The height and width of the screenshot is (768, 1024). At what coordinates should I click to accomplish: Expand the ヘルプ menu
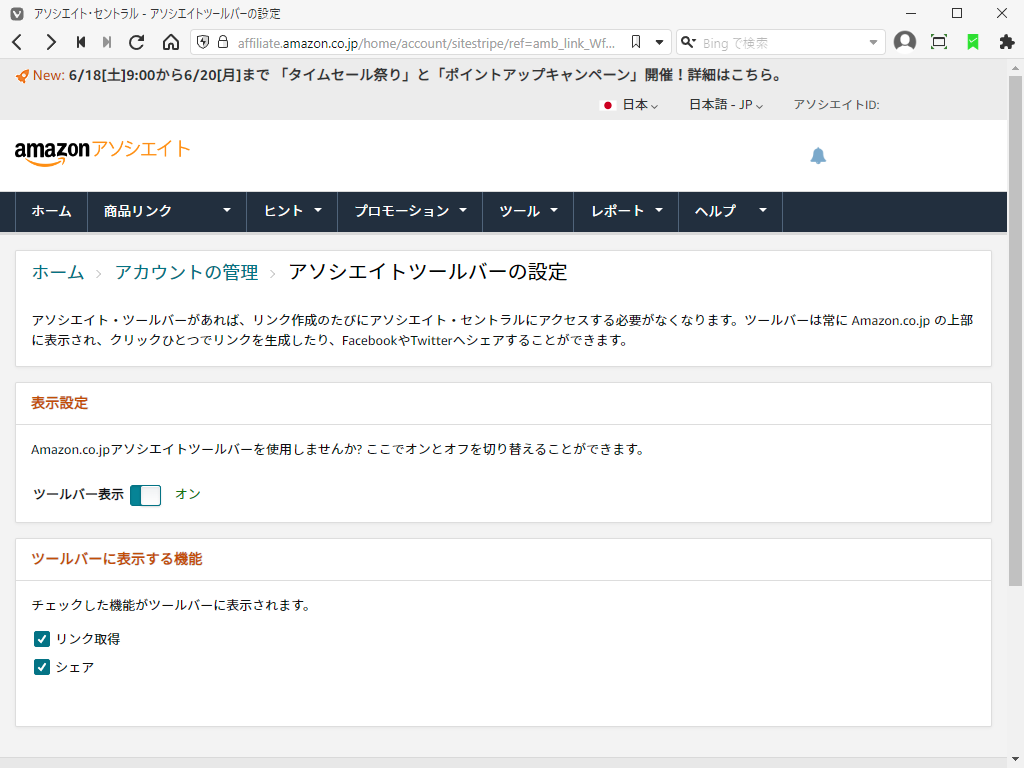click(730, 211)
